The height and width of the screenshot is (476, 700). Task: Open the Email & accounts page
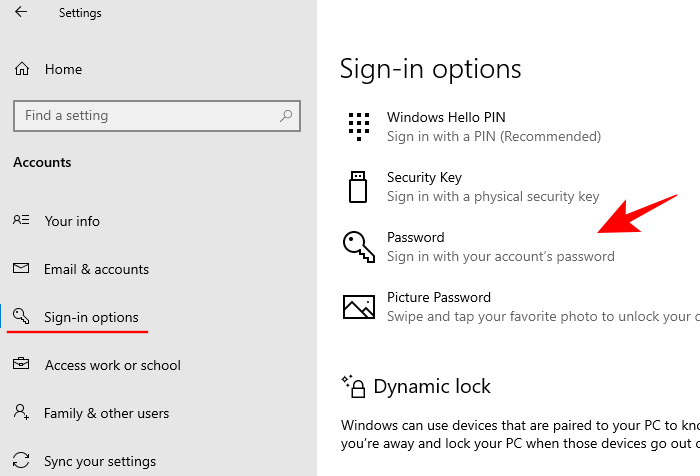(96, 269)
